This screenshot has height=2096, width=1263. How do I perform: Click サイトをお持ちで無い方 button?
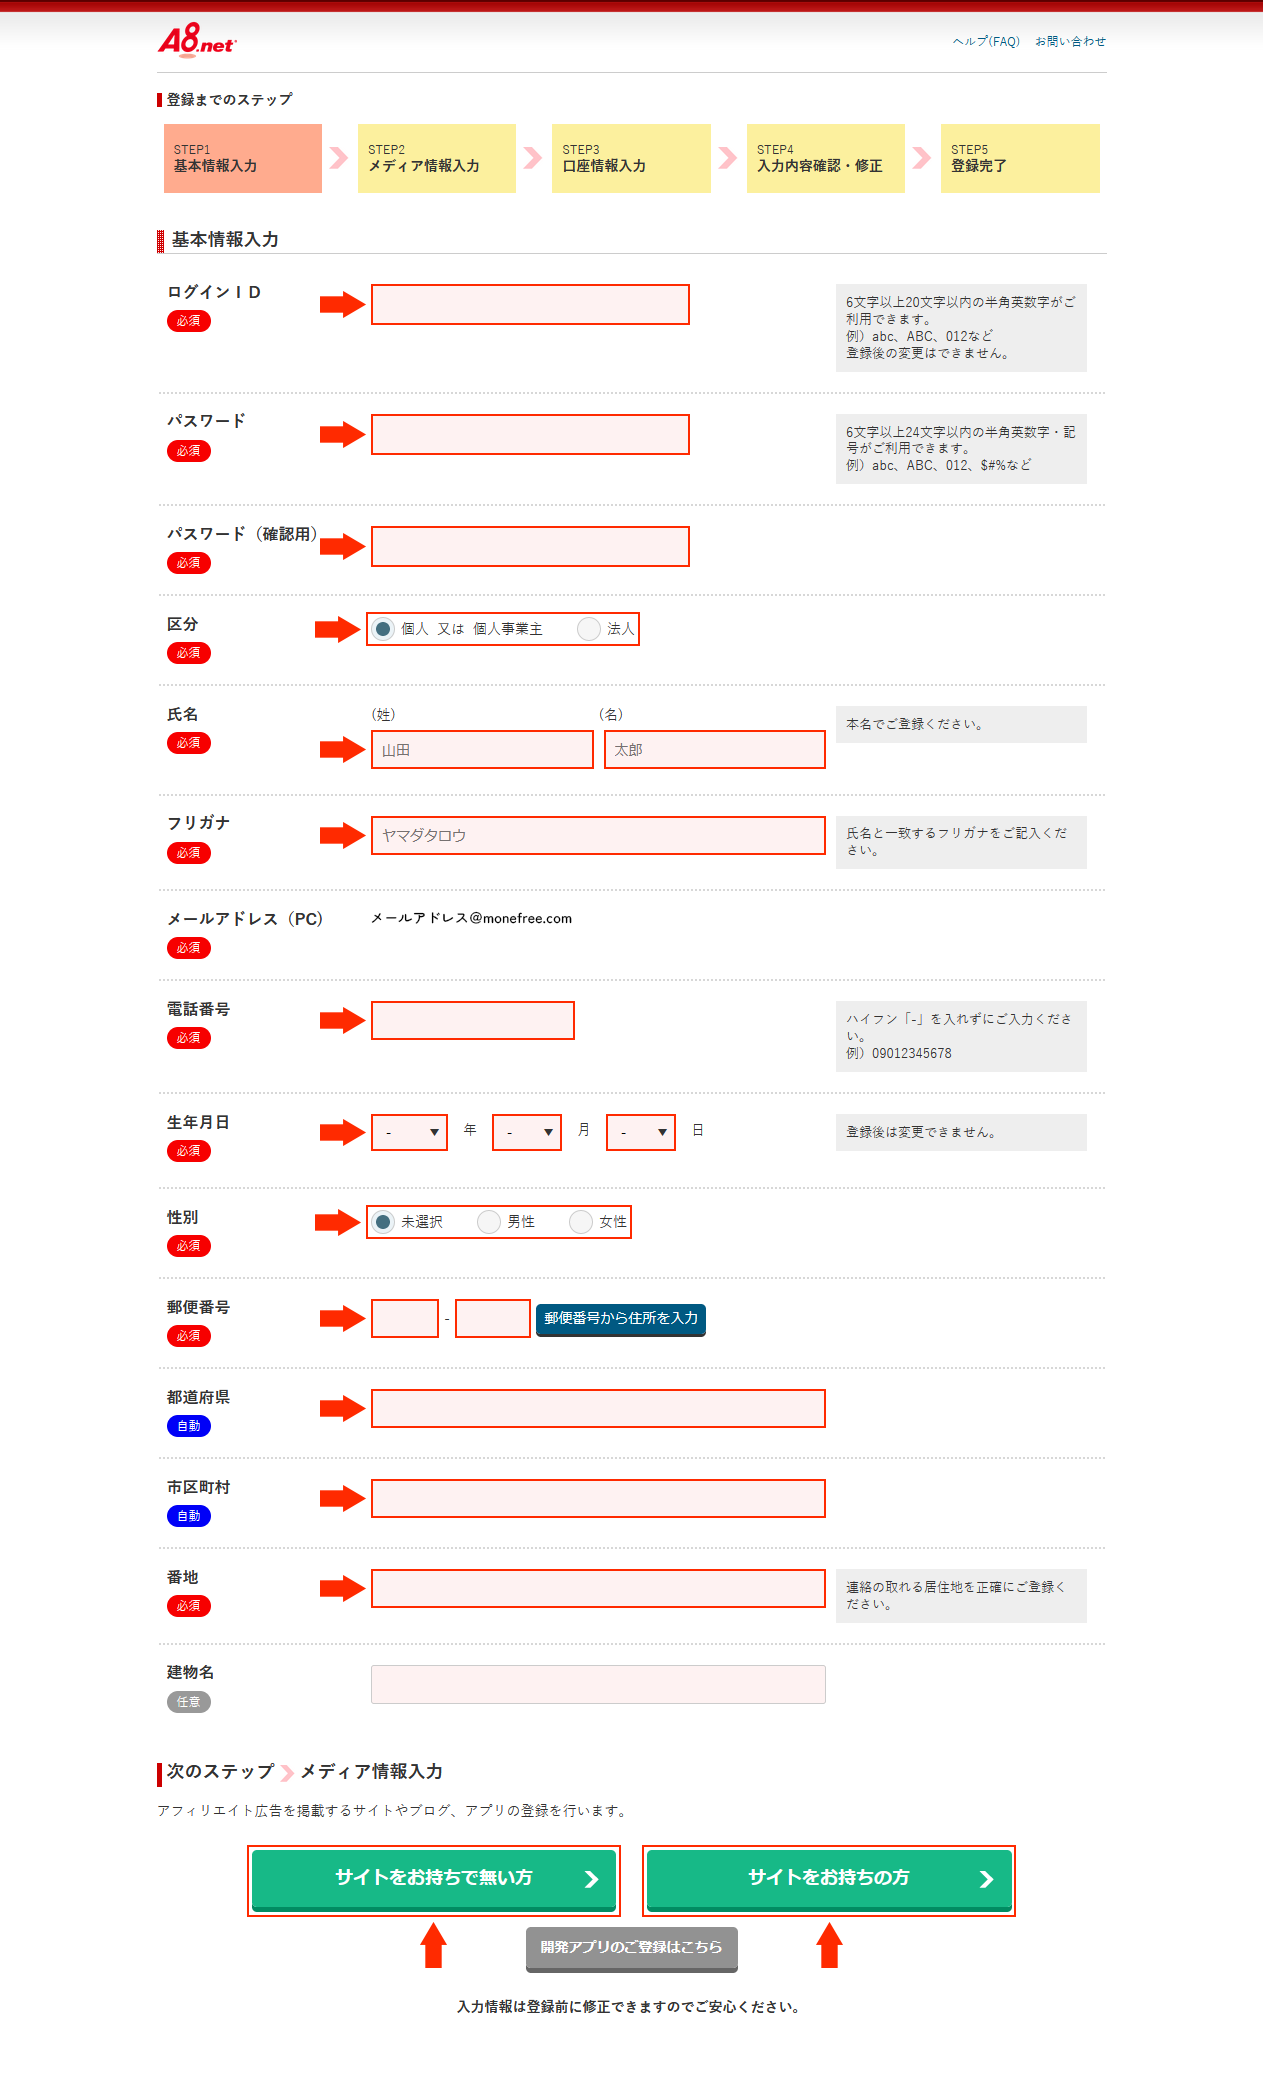[433, 1879]
